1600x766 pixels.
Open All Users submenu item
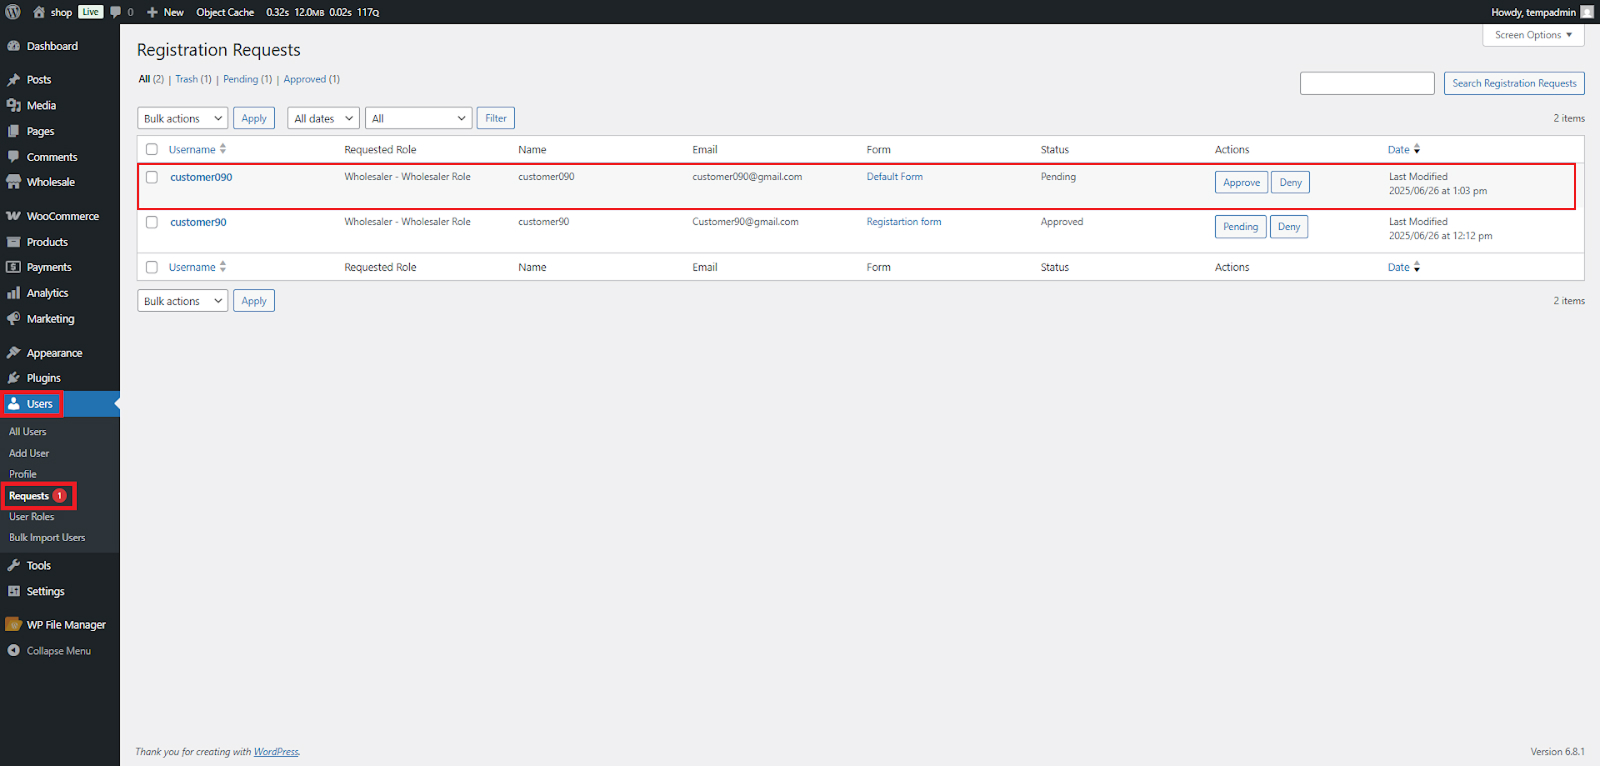(28, 432)
